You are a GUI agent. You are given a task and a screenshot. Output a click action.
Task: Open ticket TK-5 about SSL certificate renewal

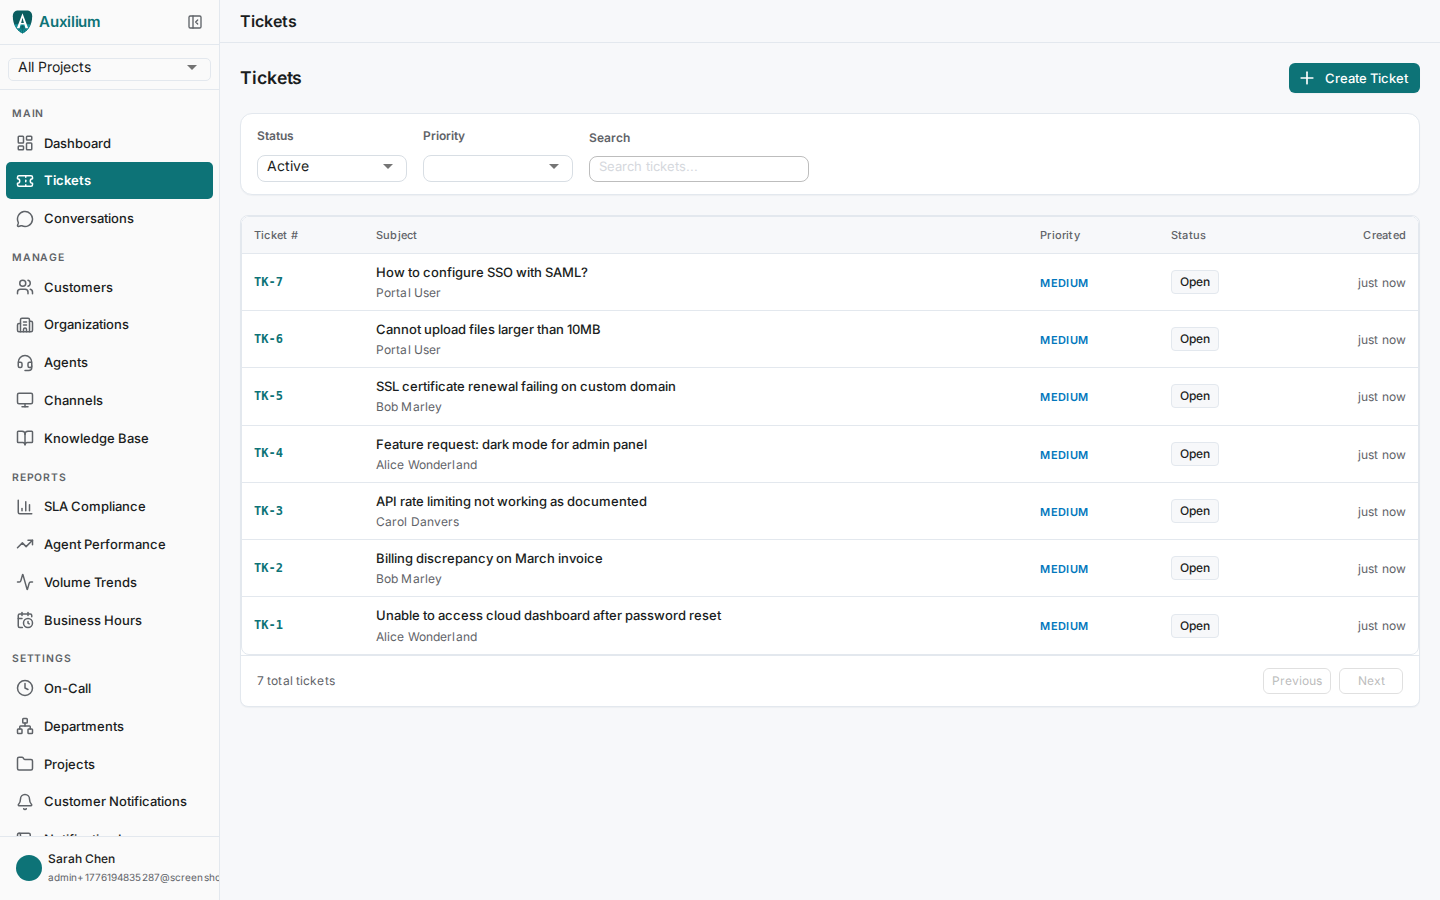[x=525, y=386]
